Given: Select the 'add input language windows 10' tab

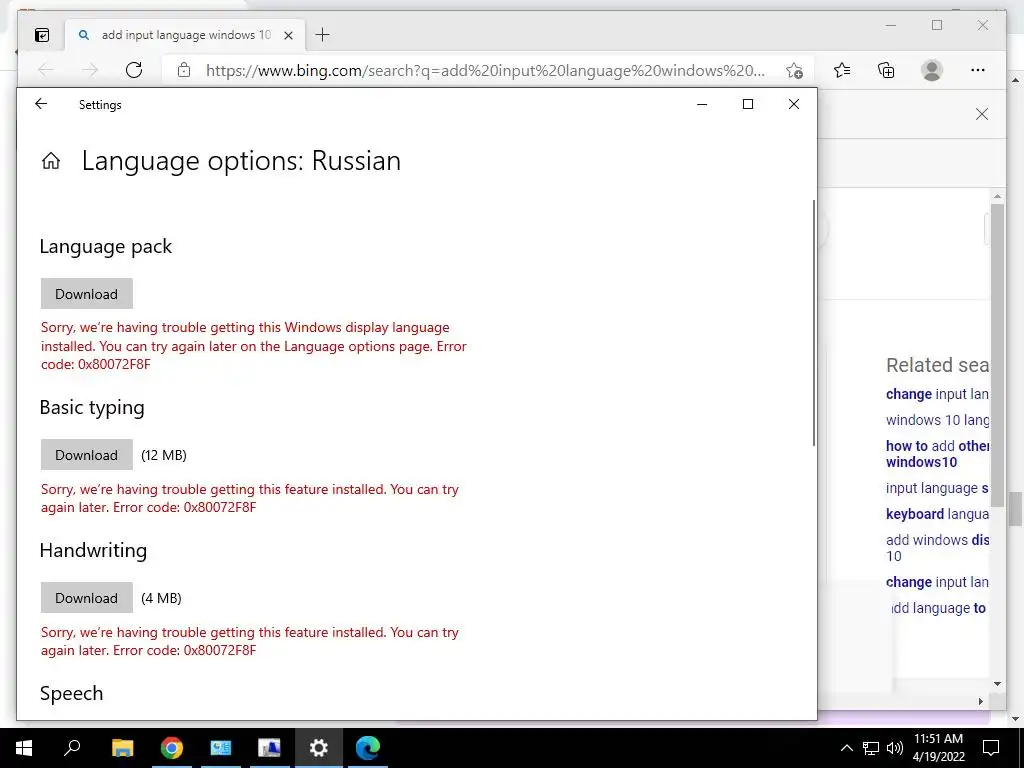Looking at the screenshot, I should [186, 35].
